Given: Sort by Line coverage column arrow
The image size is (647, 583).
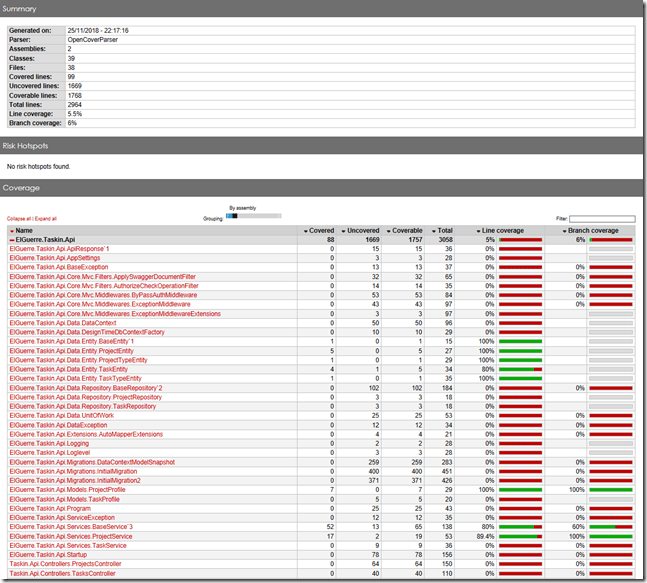Looking at the screenshot, I should [x=478, y=231].
